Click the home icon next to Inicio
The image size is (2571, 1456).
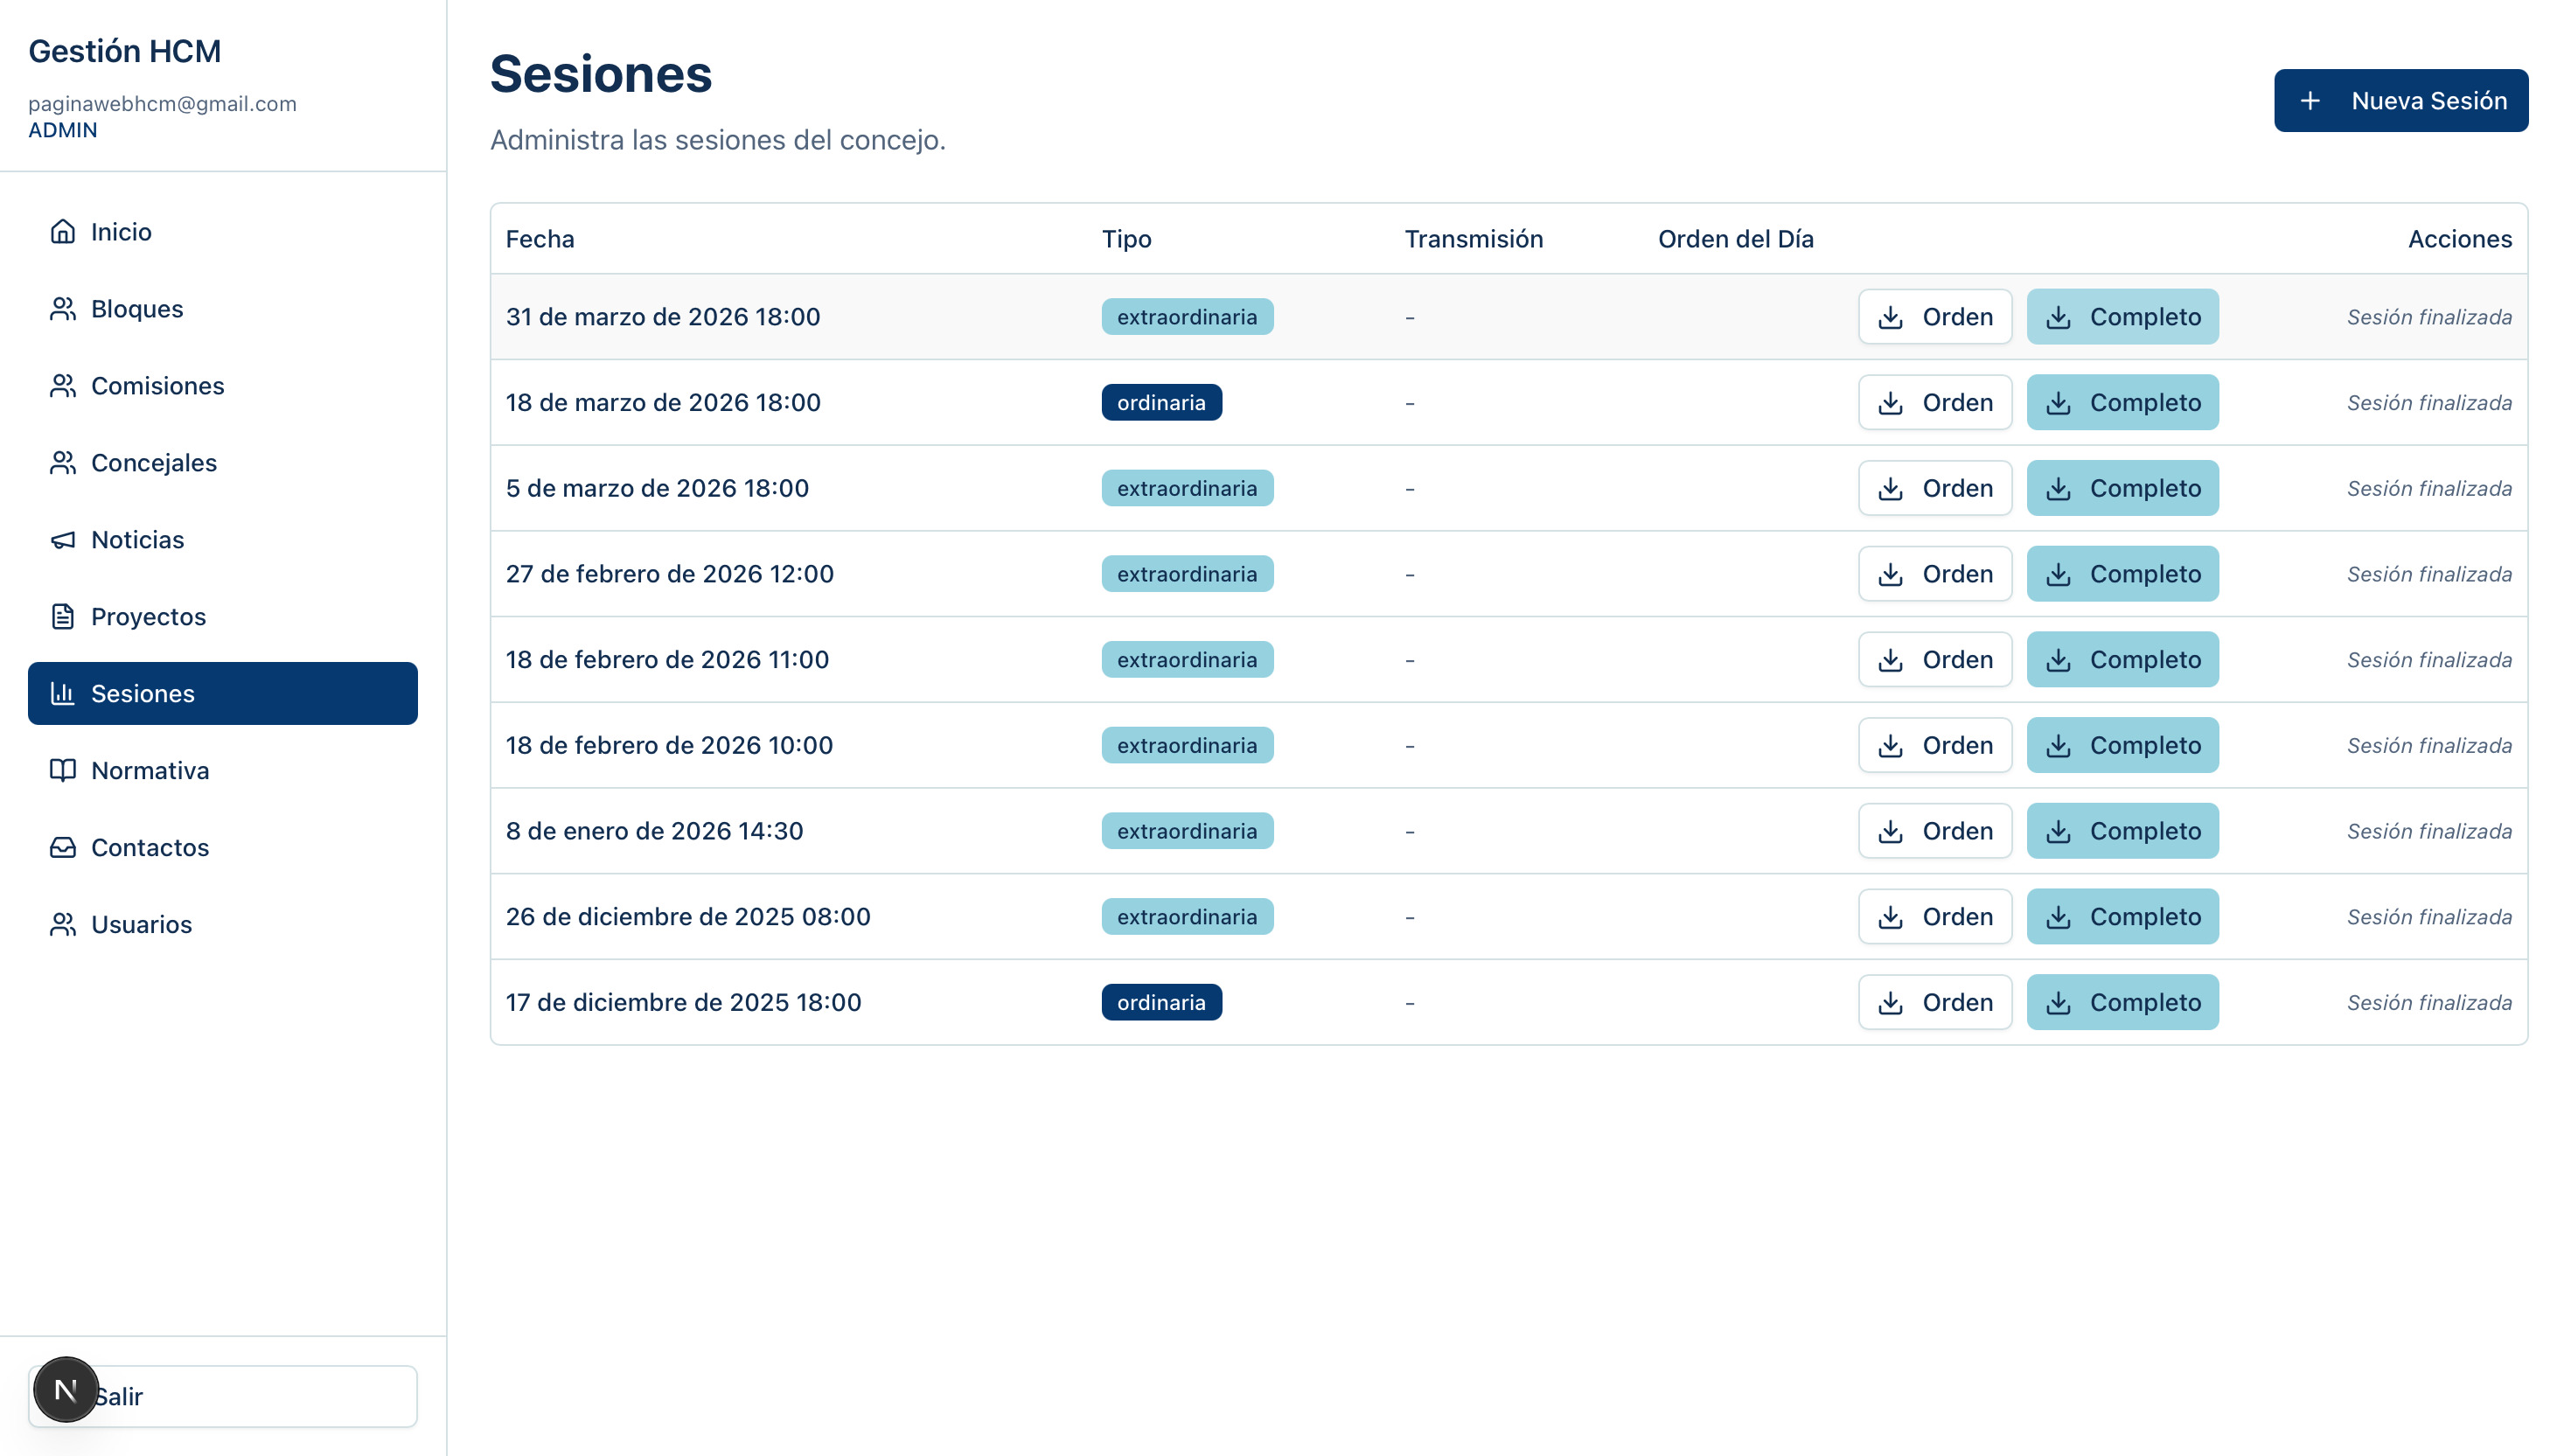tap(63, 232)
